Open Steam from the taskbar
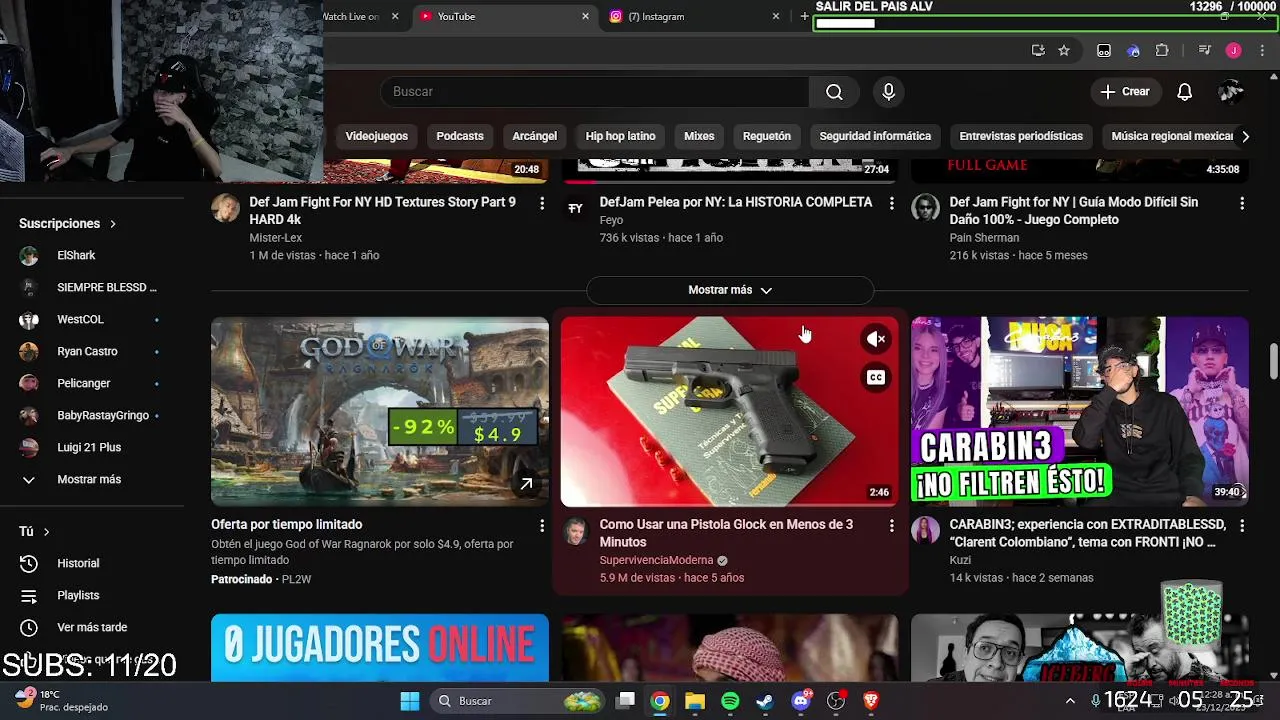 click(765, 701)
